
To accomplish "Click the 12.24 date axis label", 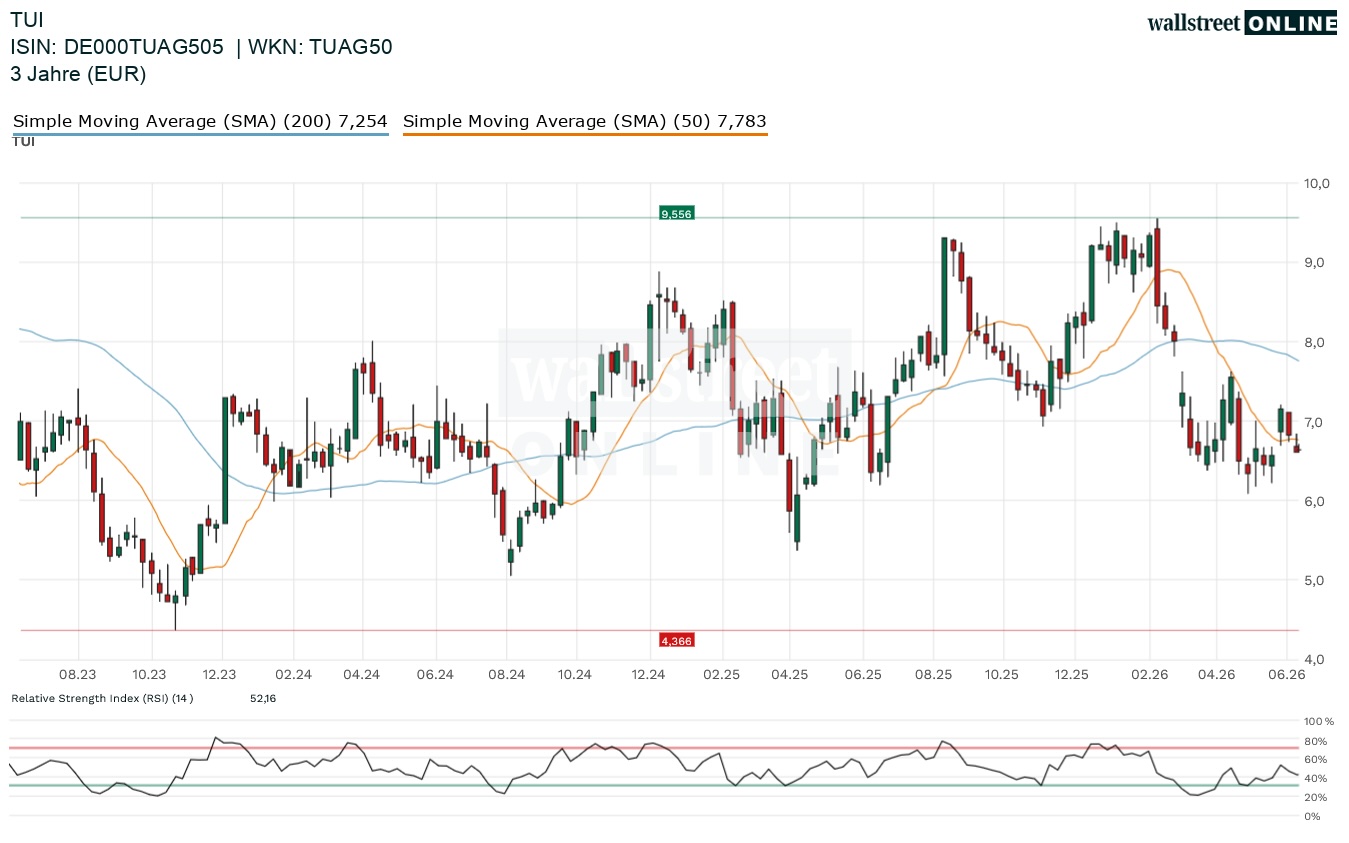I will [648, 675].
